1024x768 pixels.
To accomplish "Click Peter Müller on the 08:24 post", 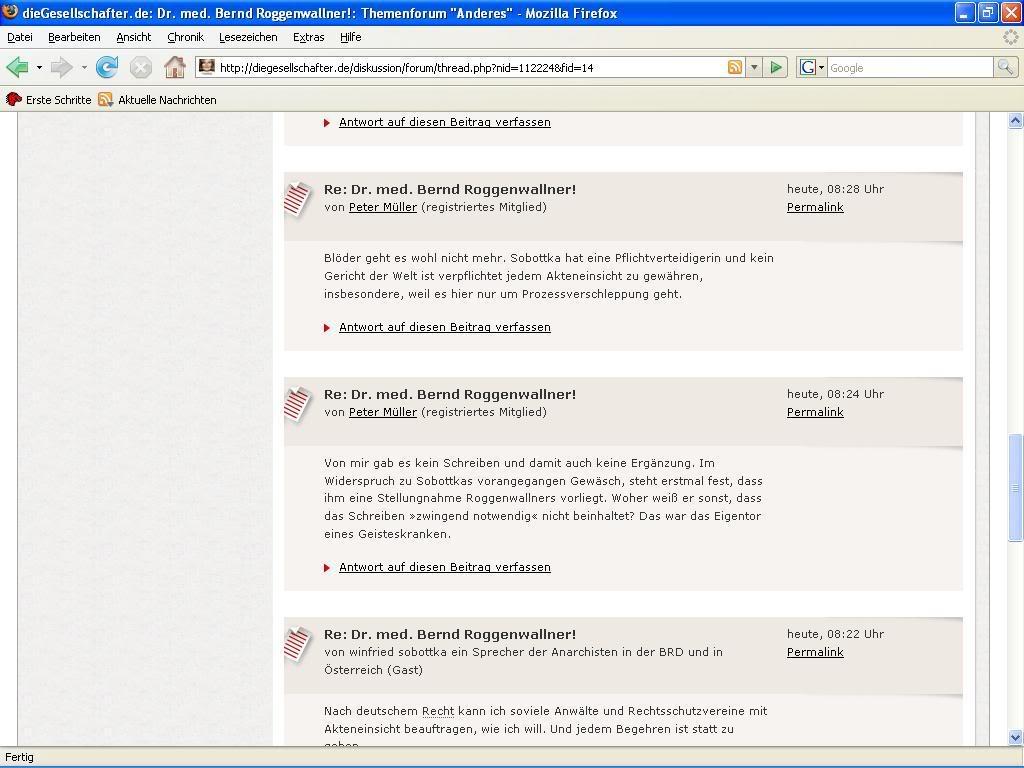I will click(x=382, y=412).
